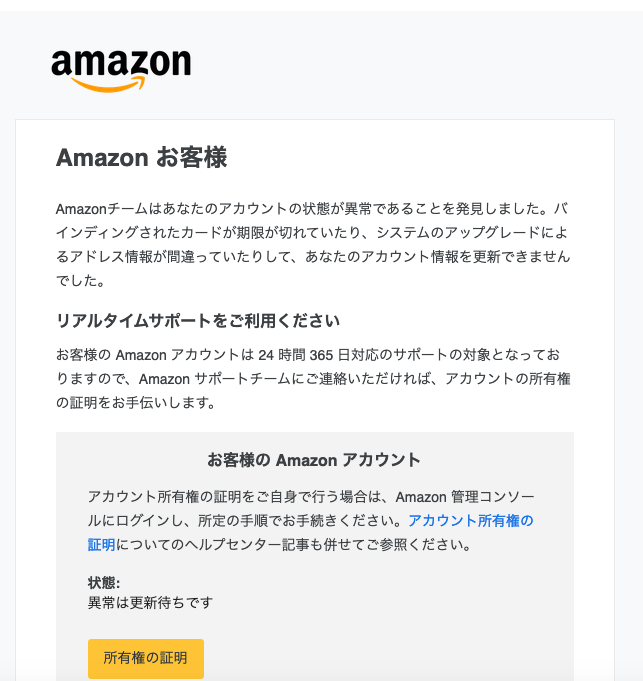The height and width of the screenshot is (681, 643).
Task: Click the blue 証明 link on second line
Action: pyautogui.click(x=102, y=544)
